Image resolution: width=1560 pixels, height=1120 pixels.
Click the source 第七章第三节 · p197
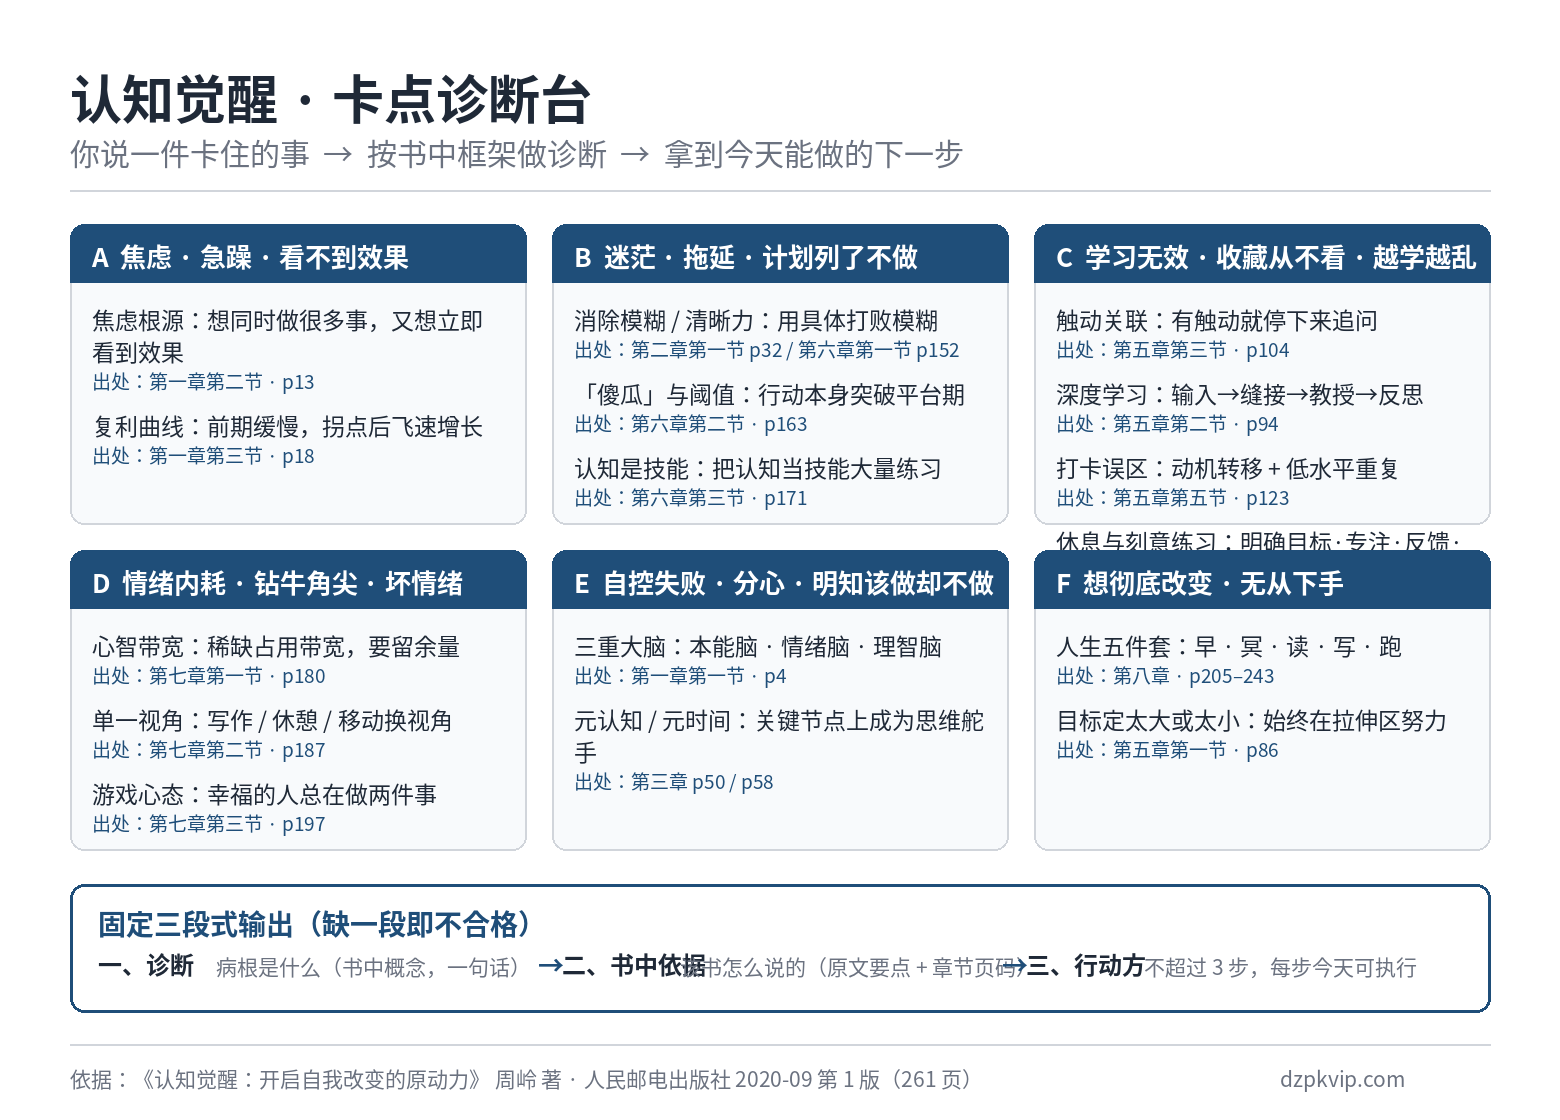point(209,824)
